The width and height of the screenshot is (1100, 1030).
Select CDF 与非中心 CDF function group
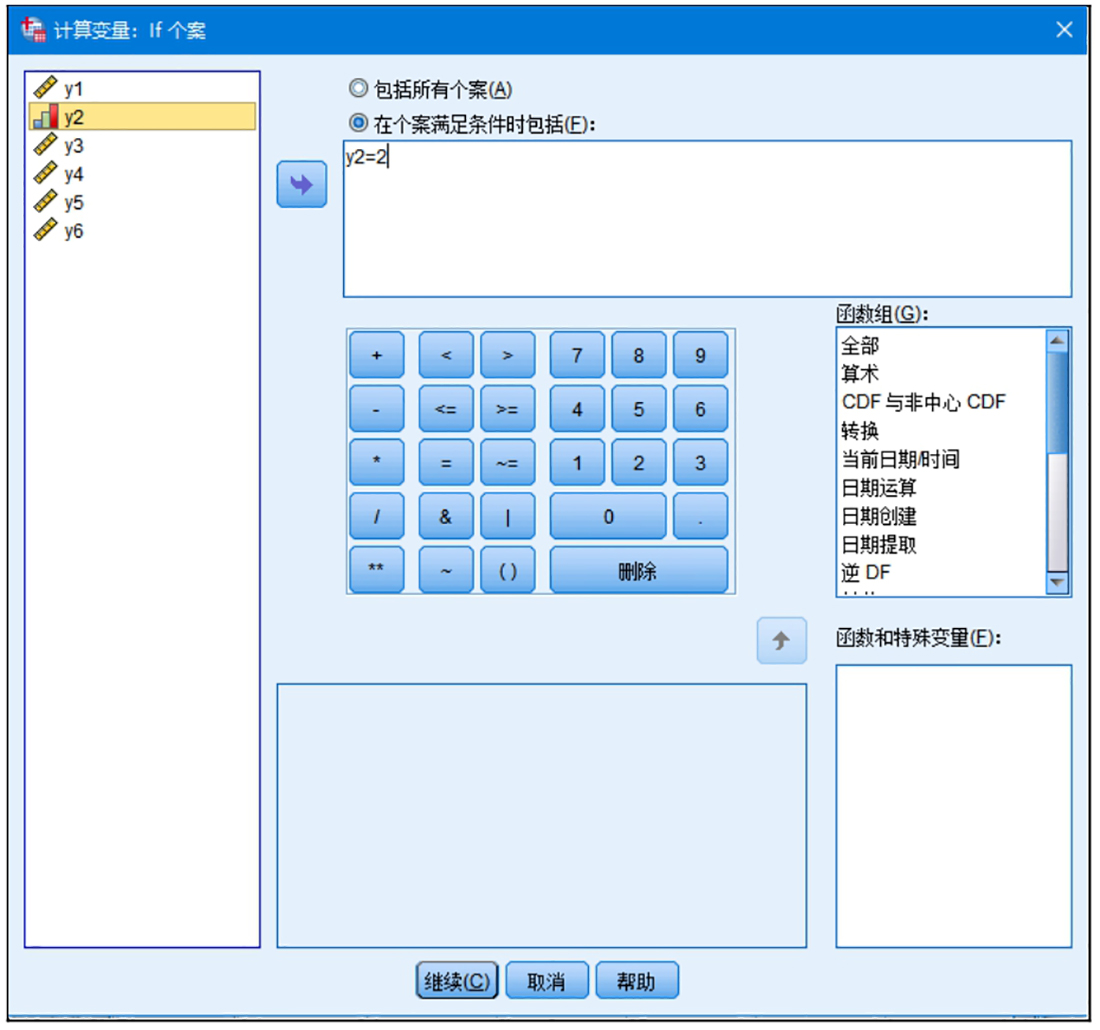[x=942, y=402]
